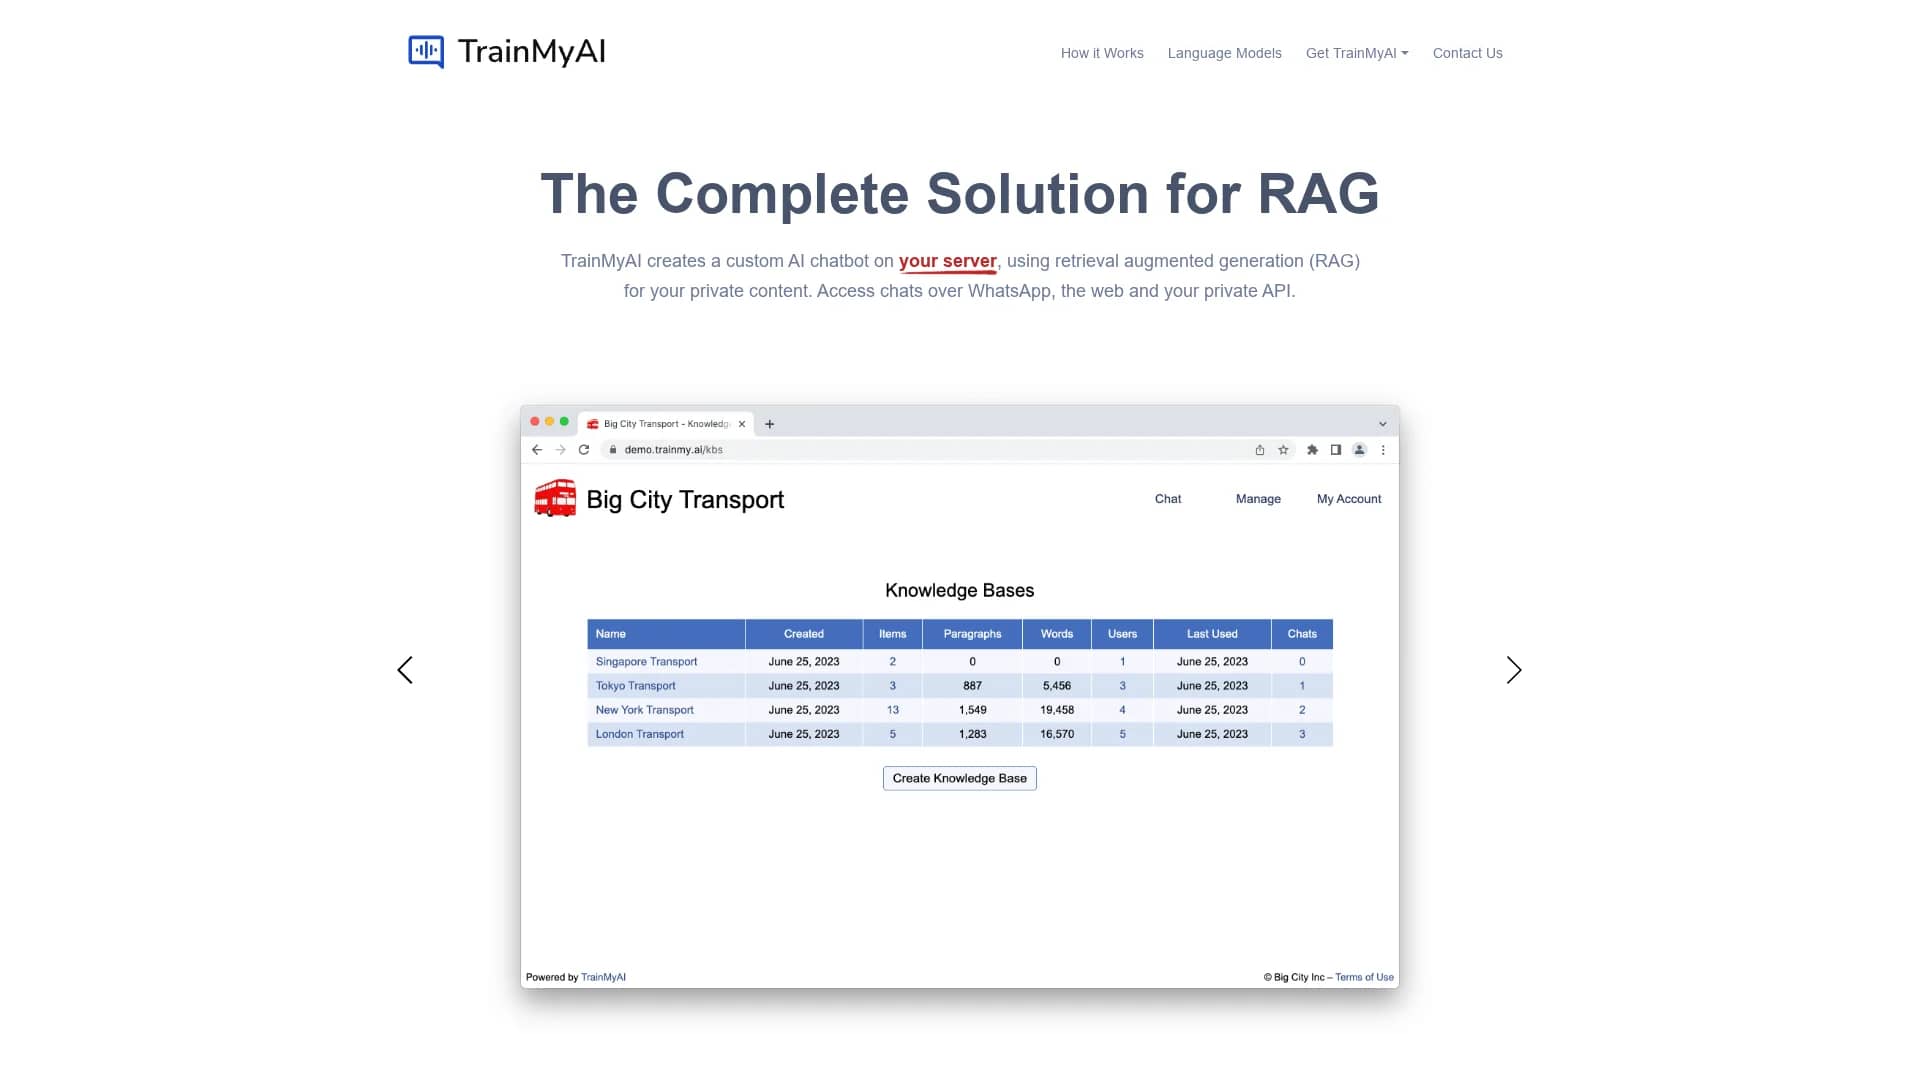
Task: Click browser forward arrow in demo screenshot
Action: (560, 450)
